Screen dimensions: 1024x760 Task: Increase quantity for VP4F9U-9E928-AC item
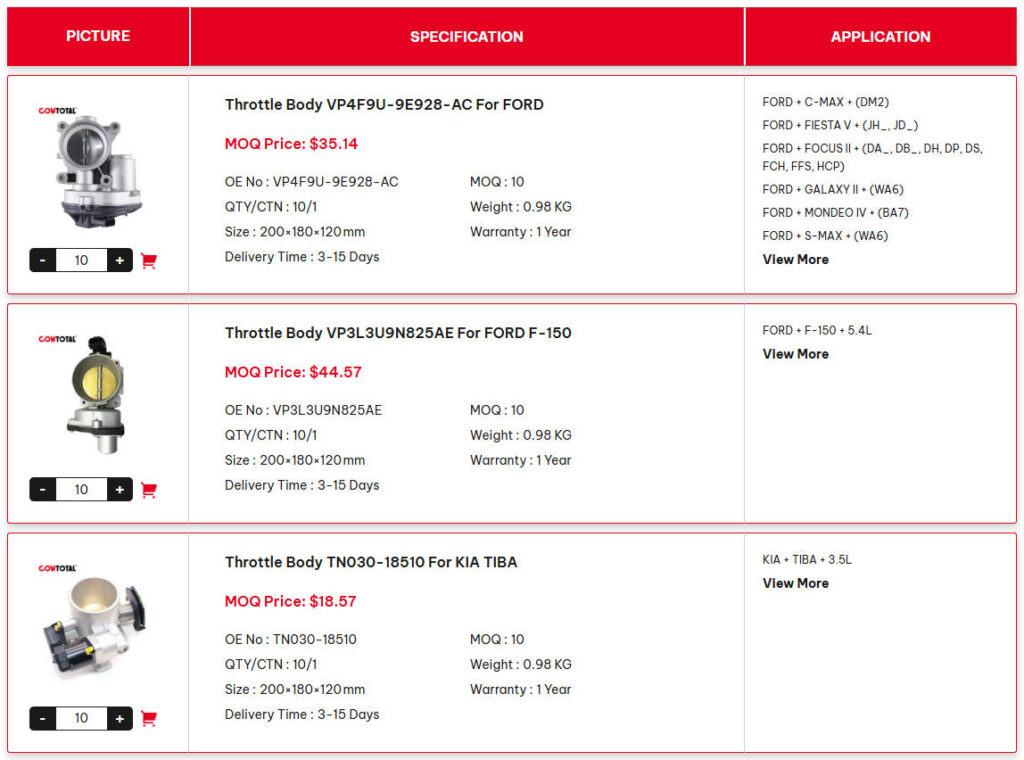coord(120,261)
